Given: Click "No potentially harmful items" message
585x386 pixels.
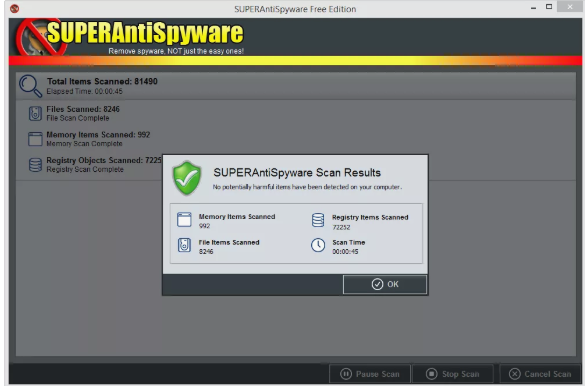Looking at the screenshot, I should pos(307,187).
